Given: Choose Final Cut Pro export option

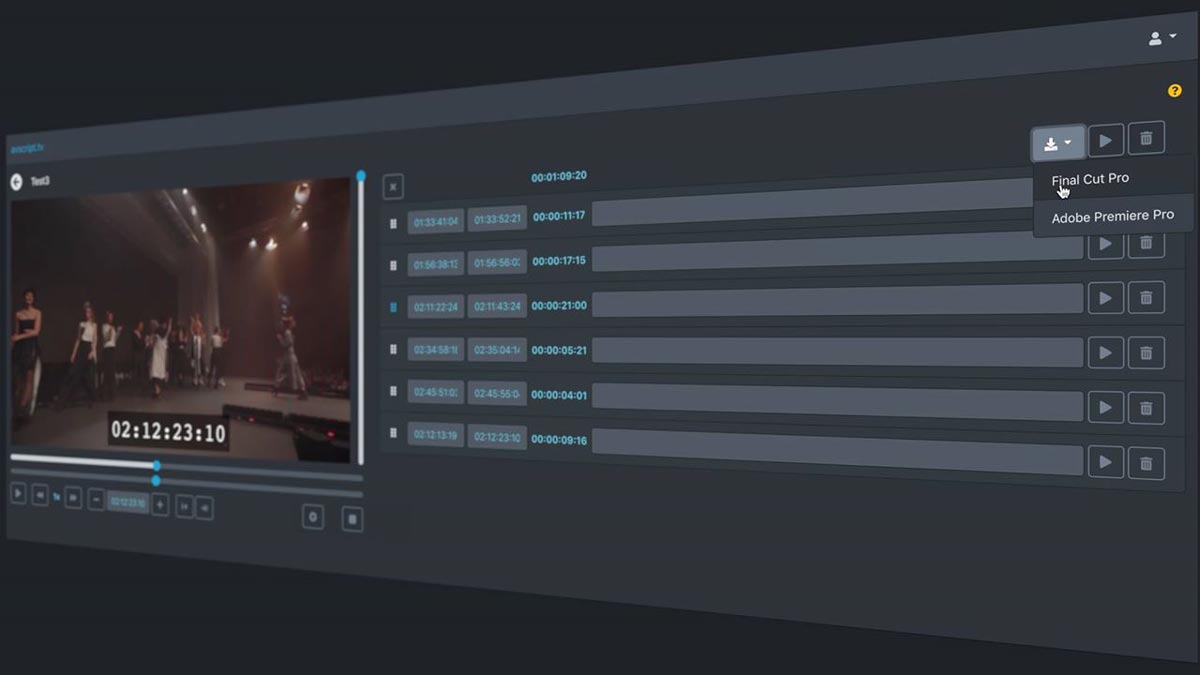Looking at the screenshot, I should [x=1090, y=179].
